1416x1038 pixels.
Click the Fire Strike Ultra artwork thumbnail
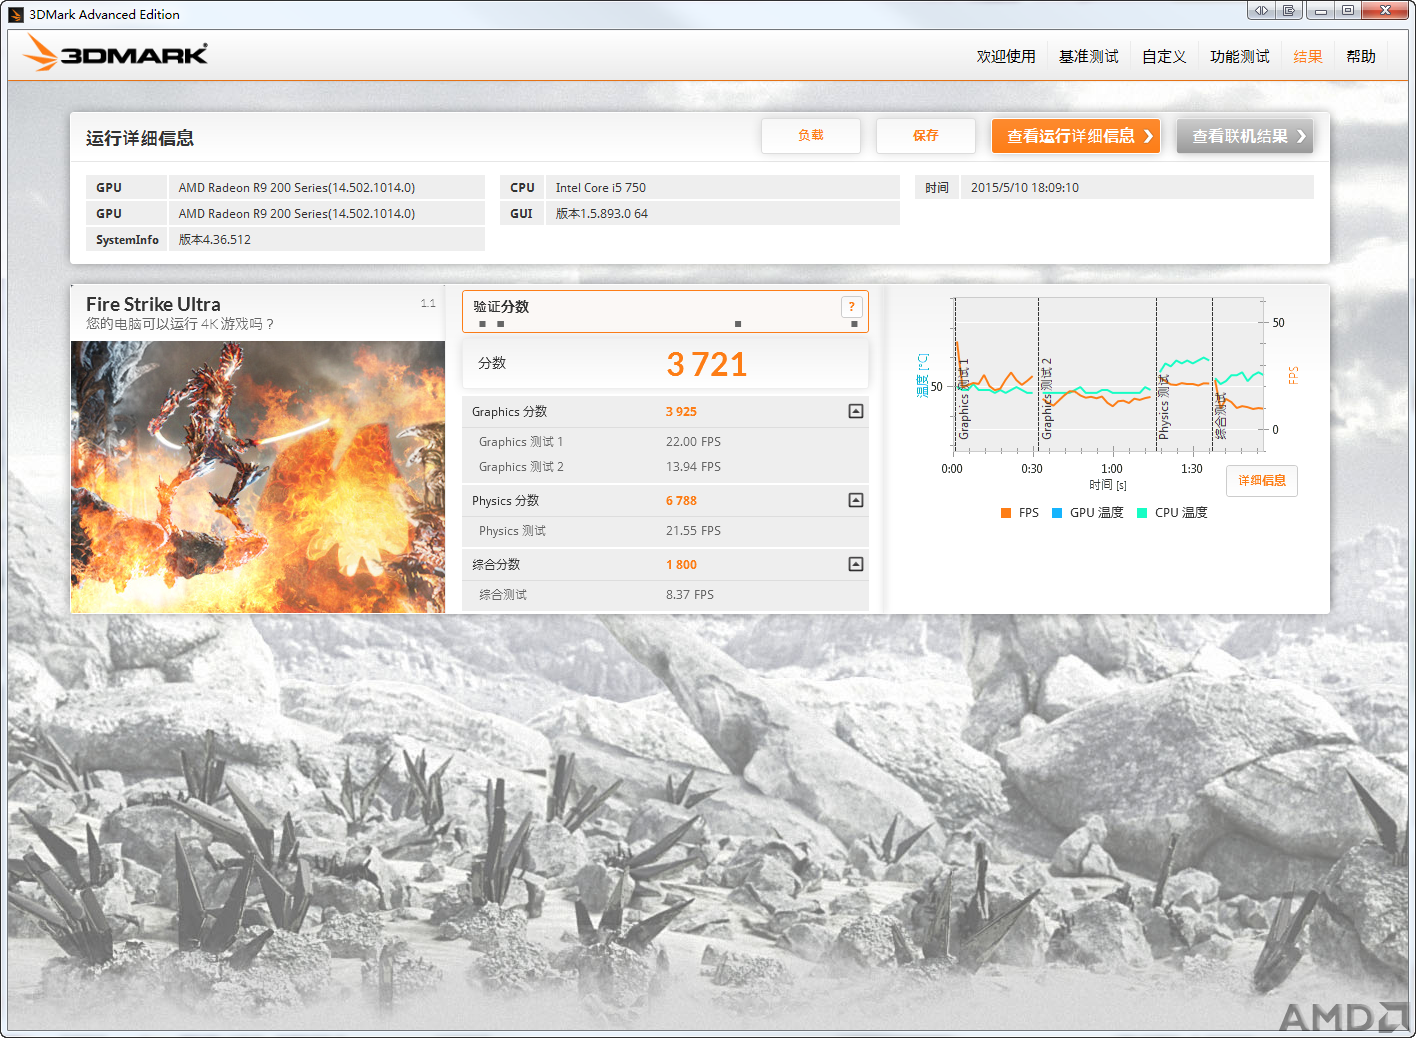[258, 477]
